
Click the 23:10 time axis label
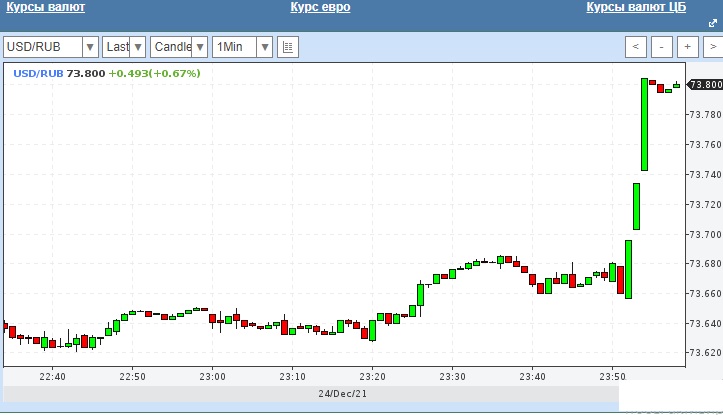pyautogui.click(x=293, y=377)
